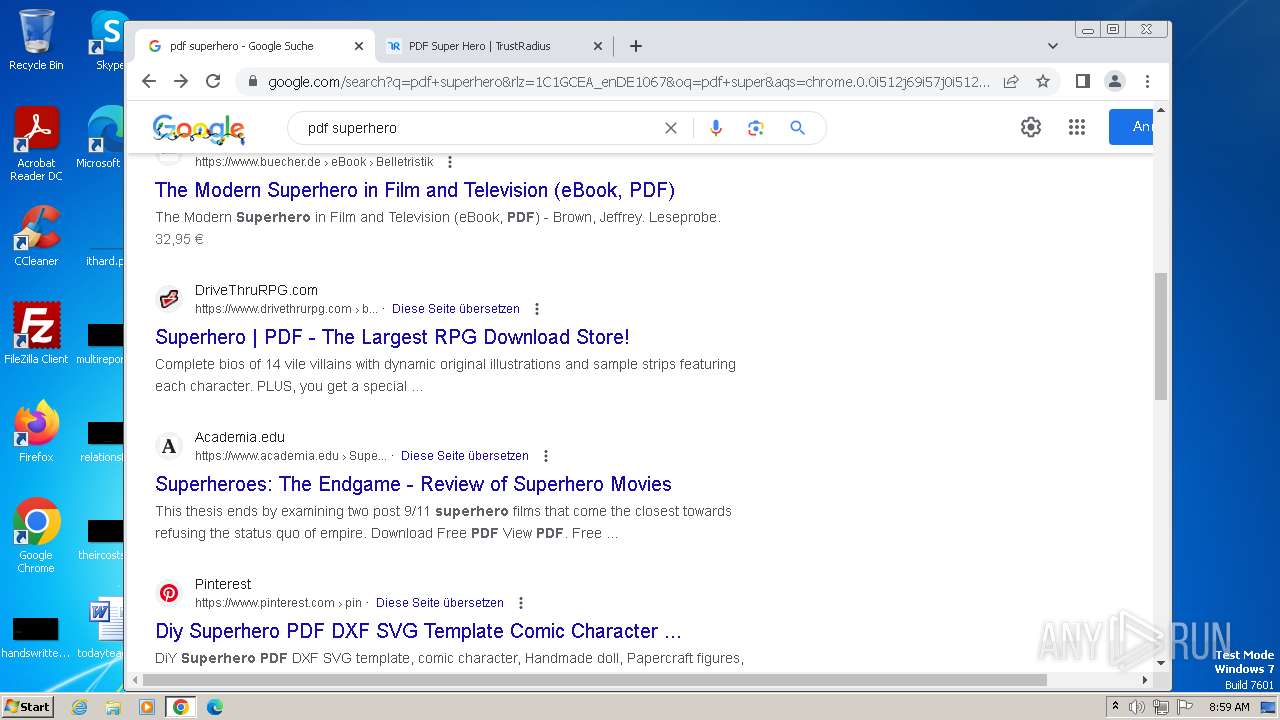
Task: Show hidden system tray icons arrow
Action: click(1115, 706)
